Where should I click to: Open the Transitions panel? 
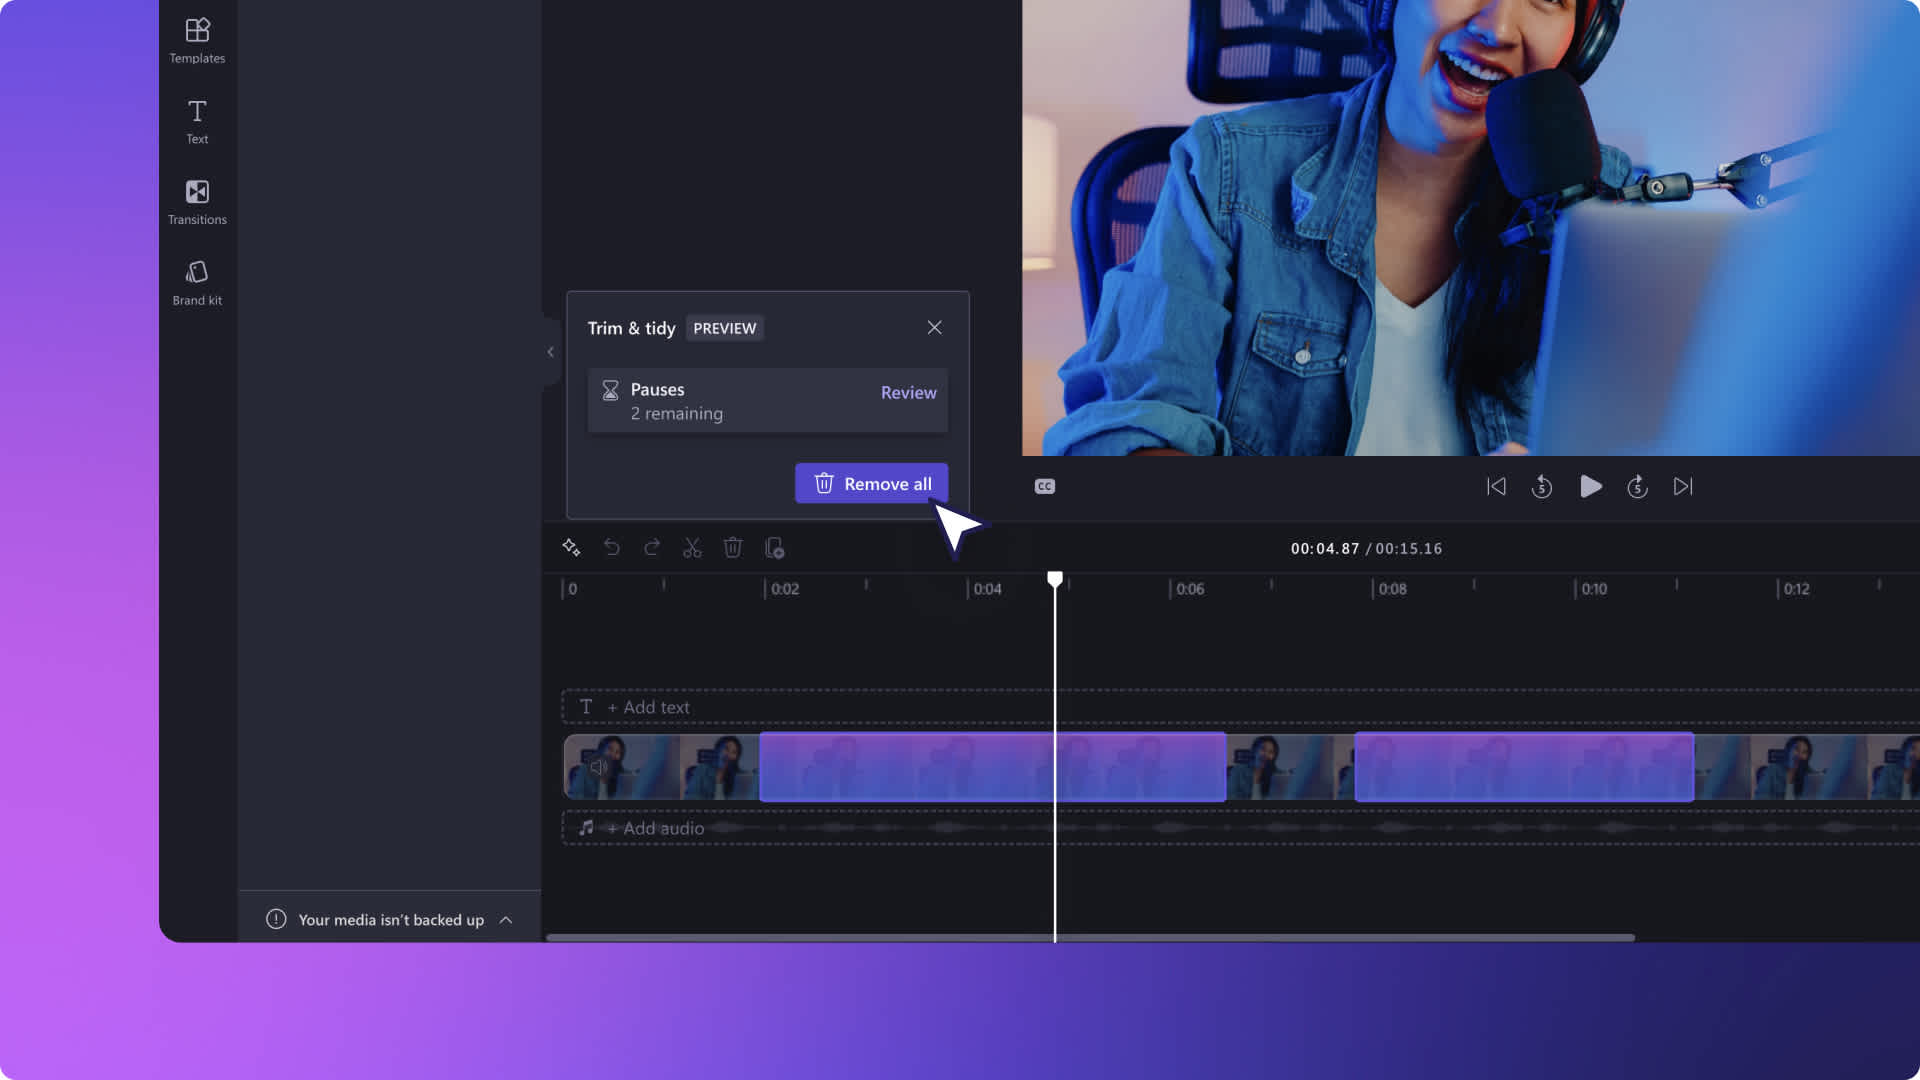point(195,203)
